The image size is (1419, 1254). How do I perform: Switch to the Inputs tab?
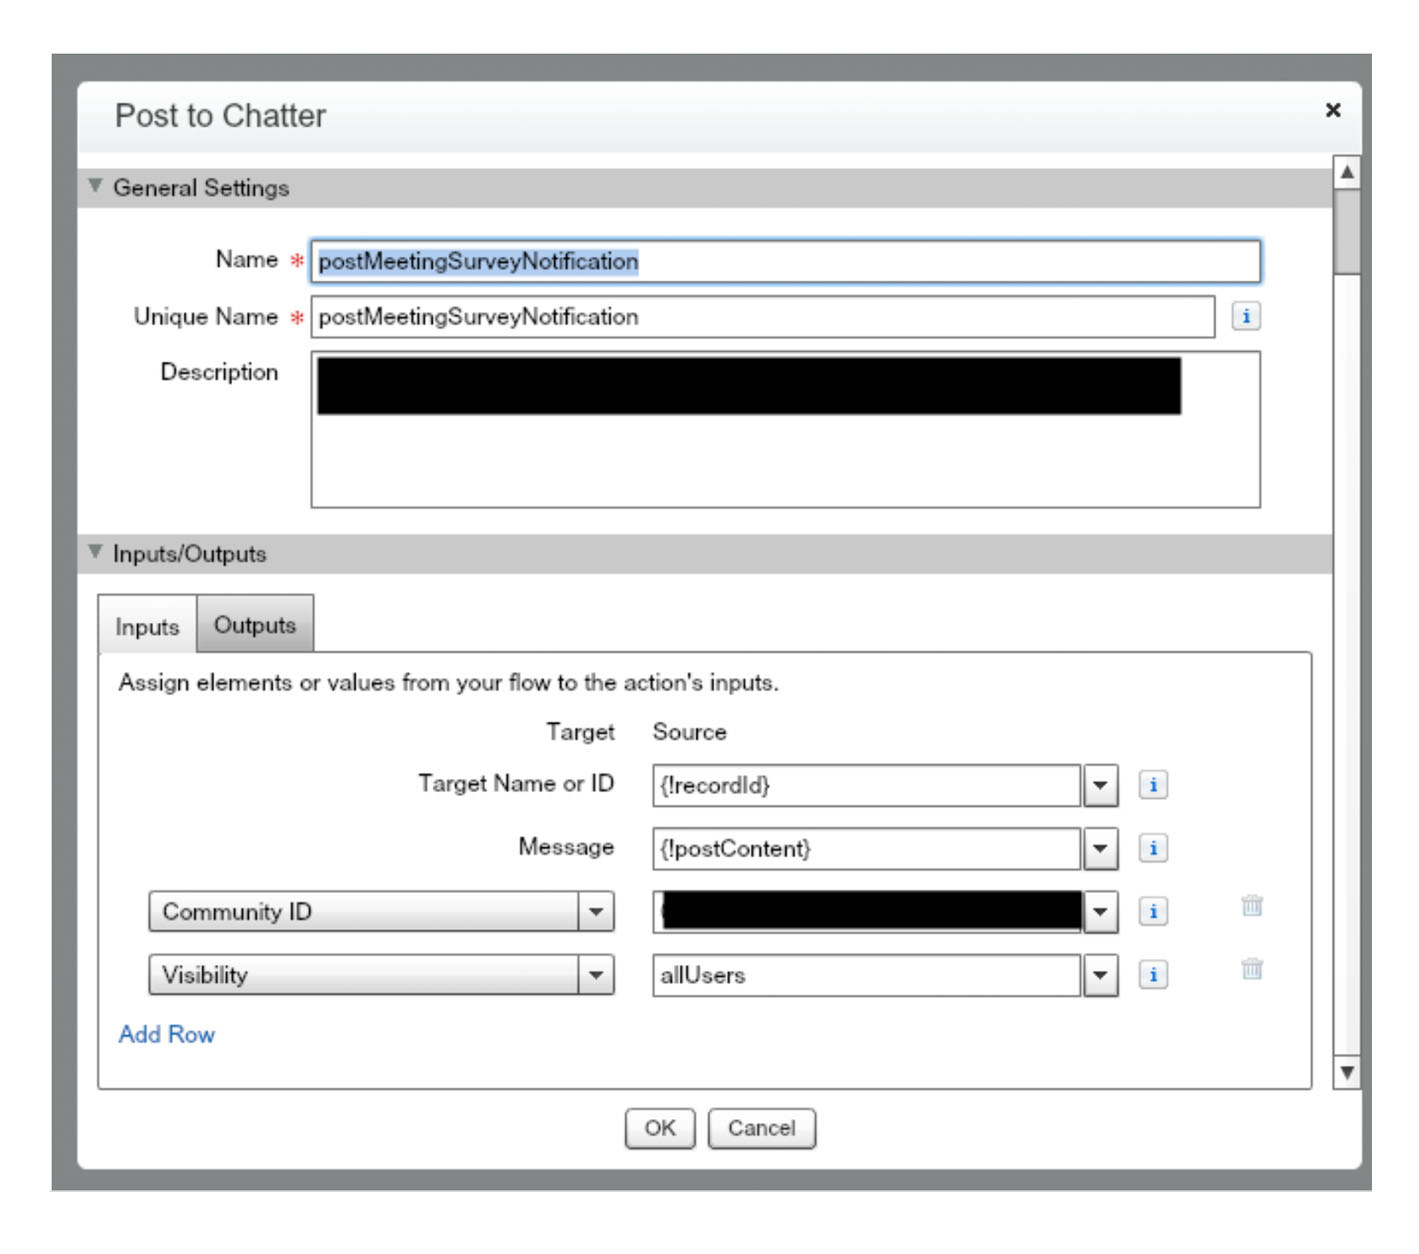click(x=147, y=626)
